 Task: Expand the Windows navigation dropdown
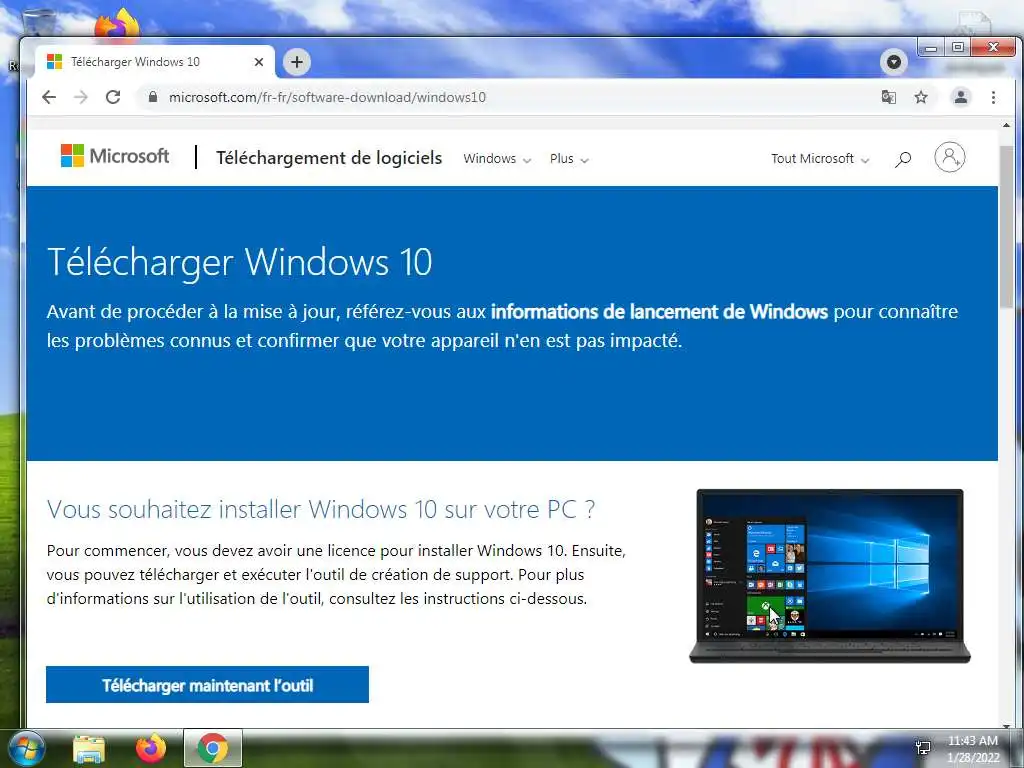[497, 159]
